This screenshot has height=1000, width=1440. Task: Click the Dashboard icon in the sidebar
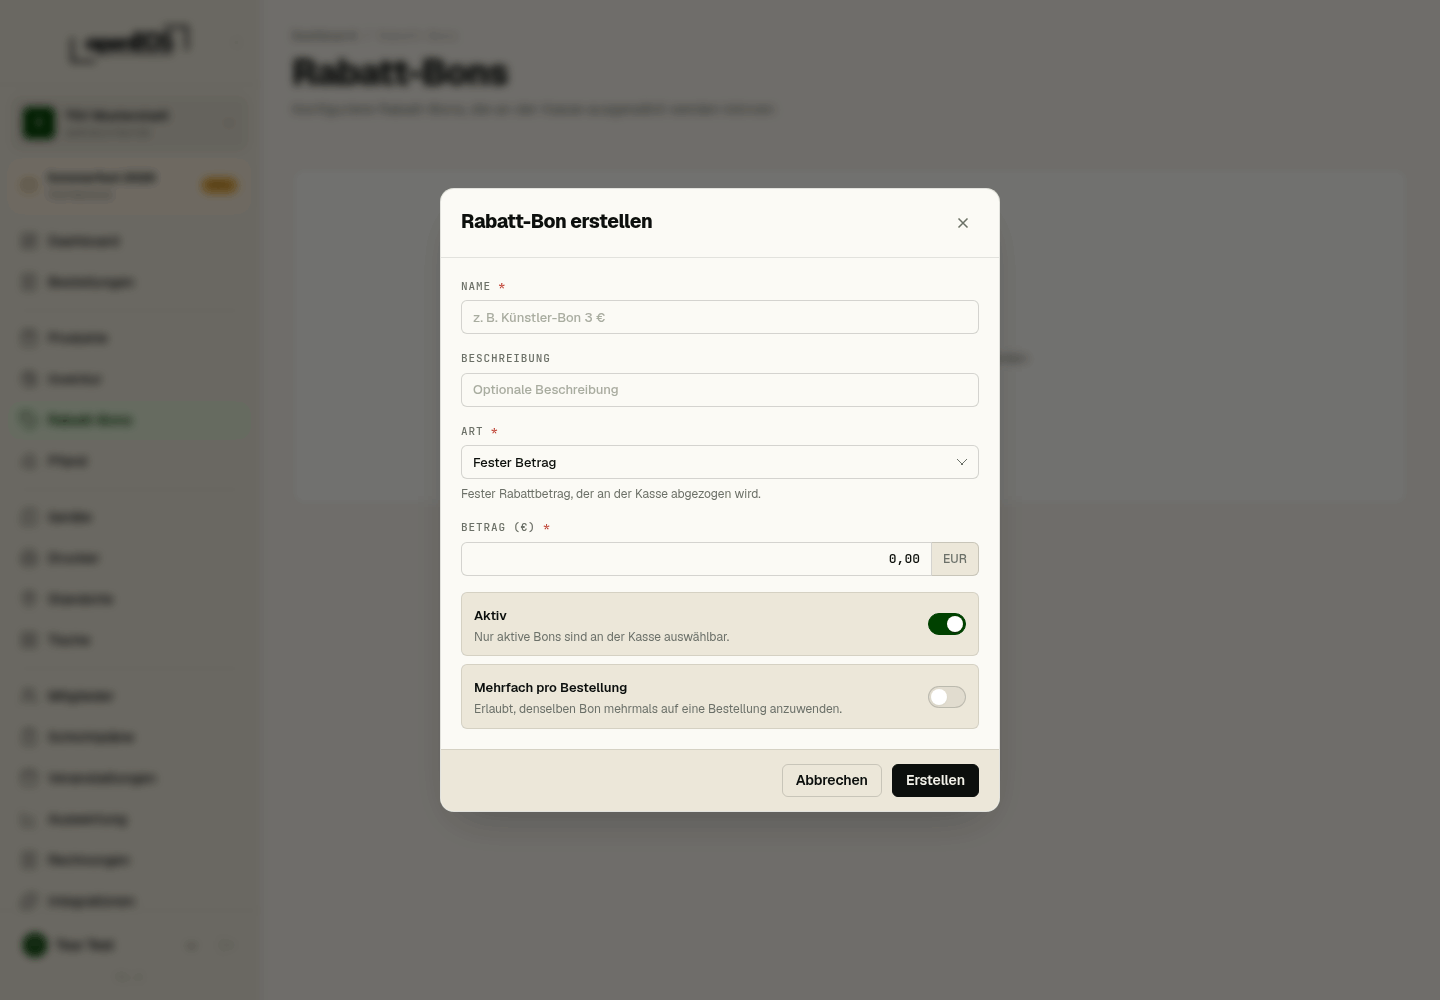tap(29, 241)
